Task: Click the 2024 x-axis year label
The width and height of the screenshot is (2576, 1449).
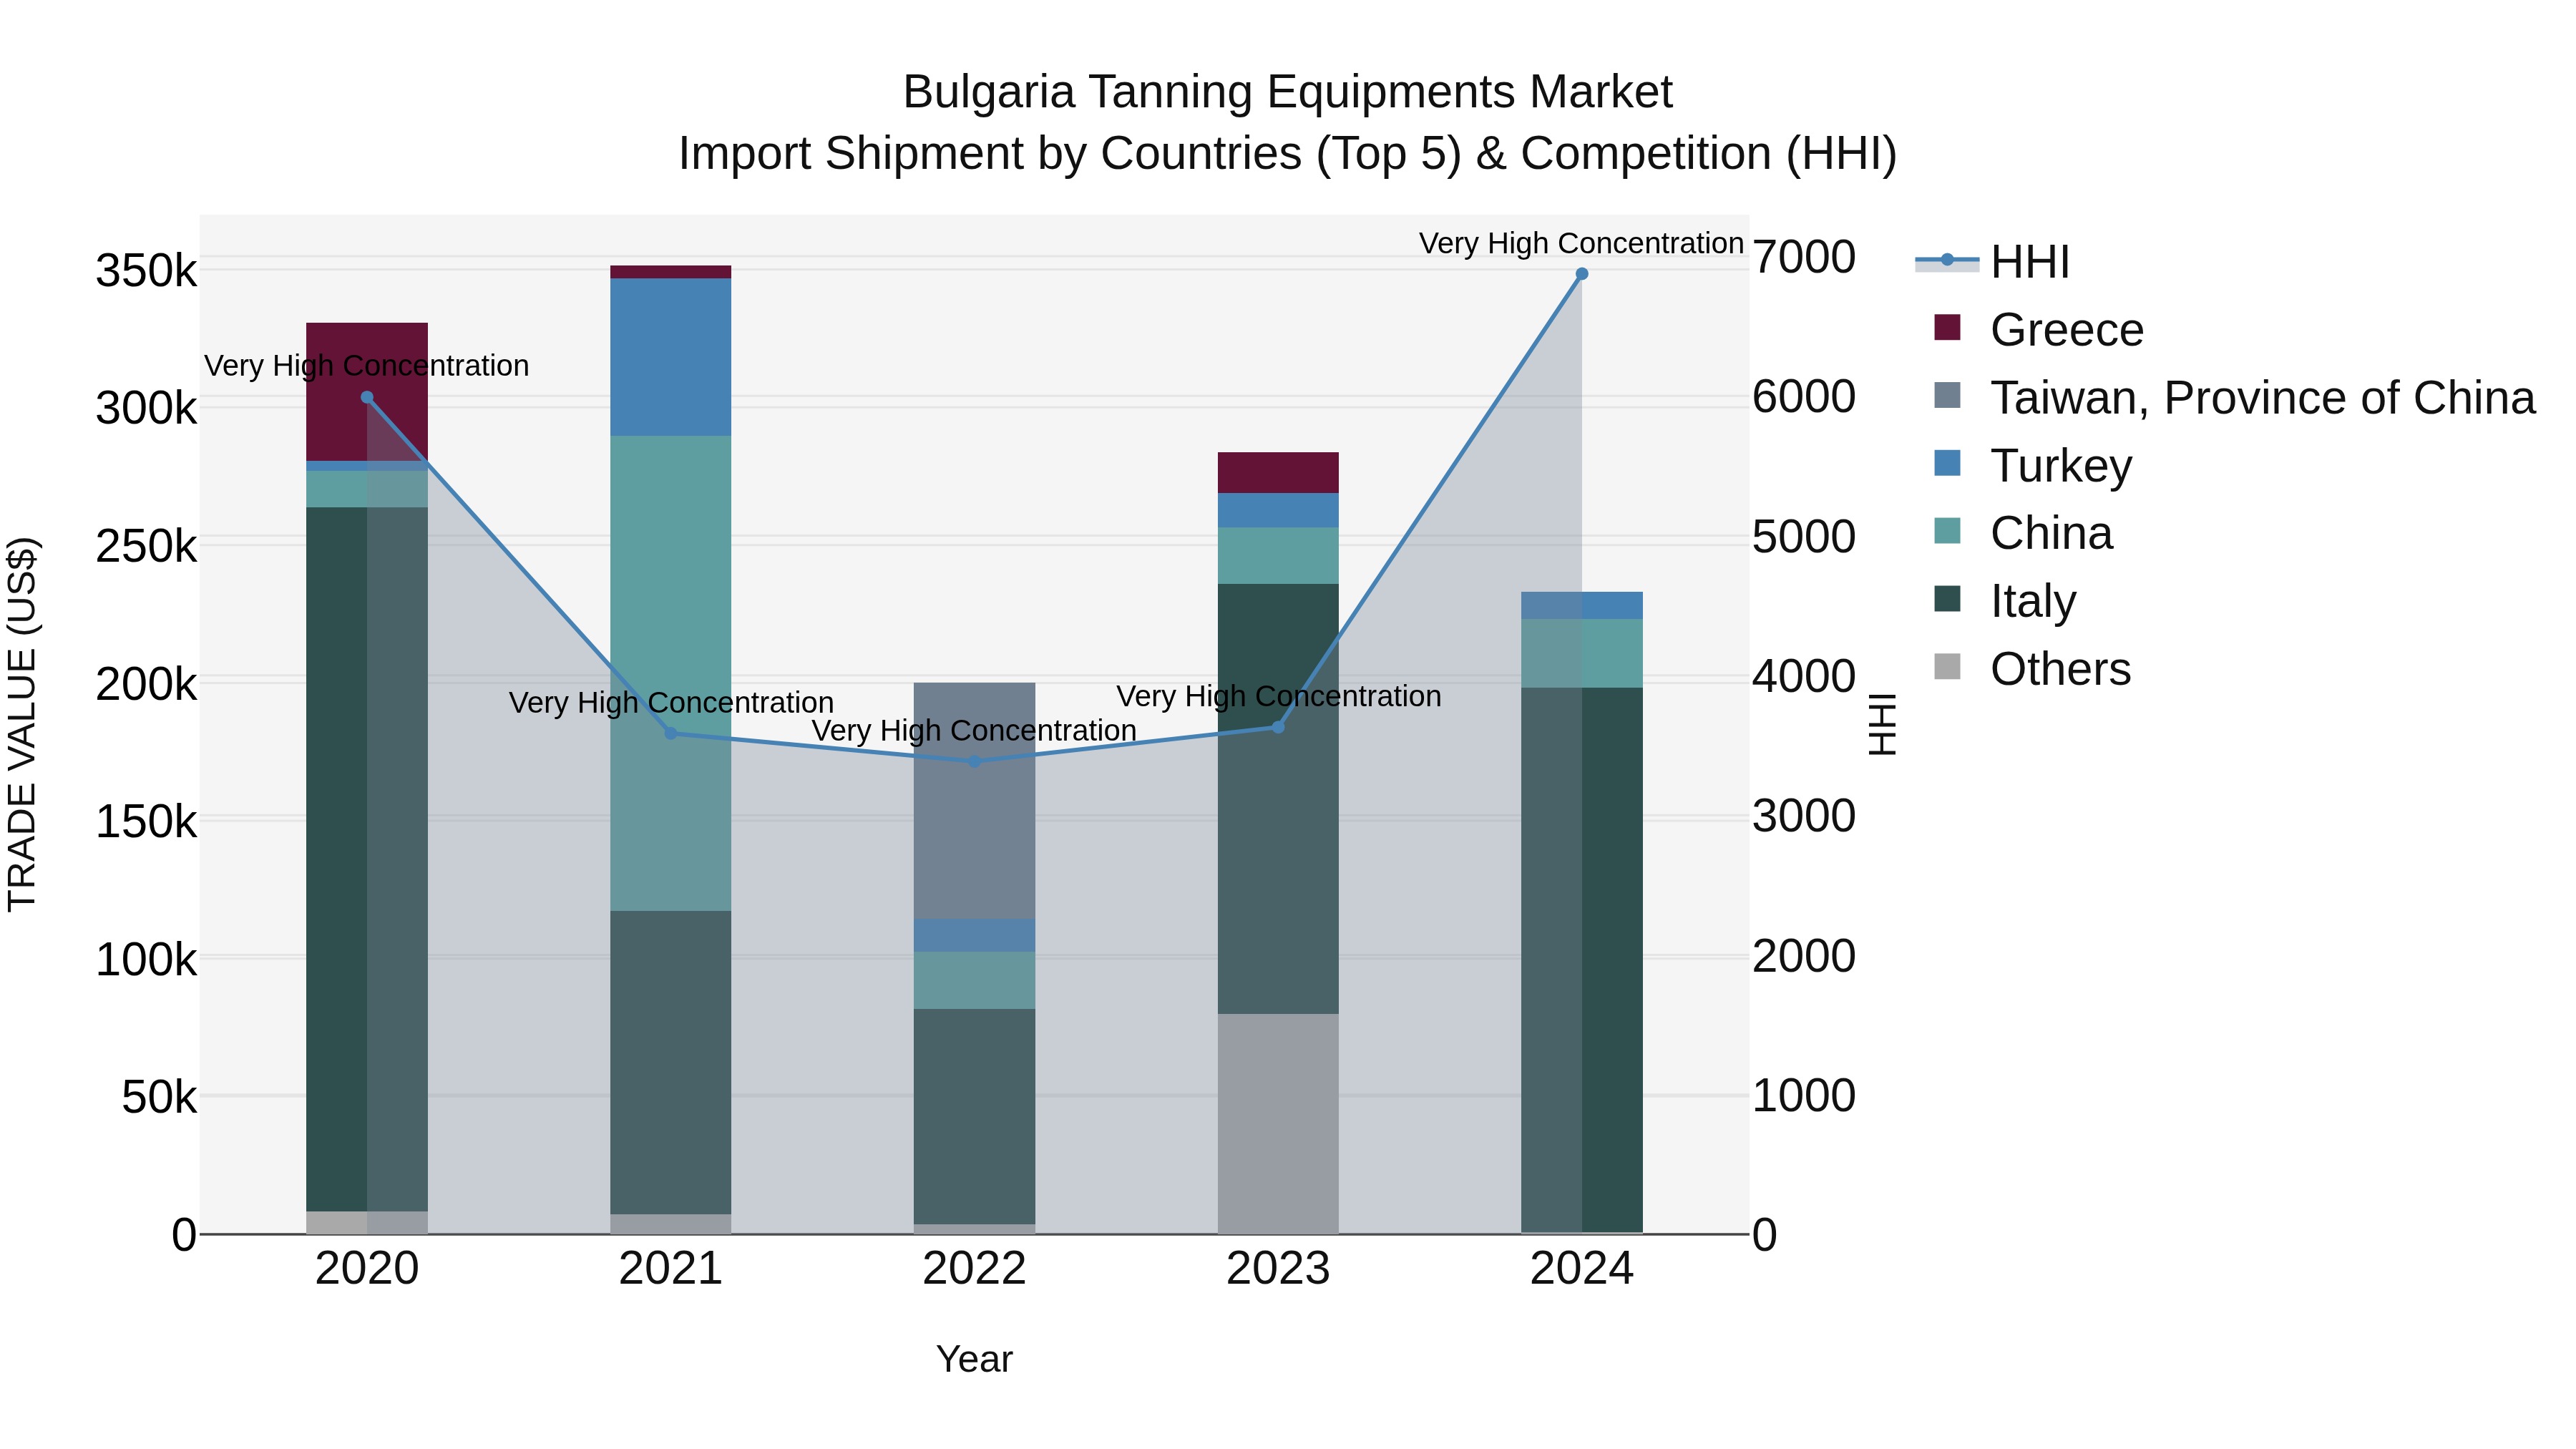Action: 1582,1269
